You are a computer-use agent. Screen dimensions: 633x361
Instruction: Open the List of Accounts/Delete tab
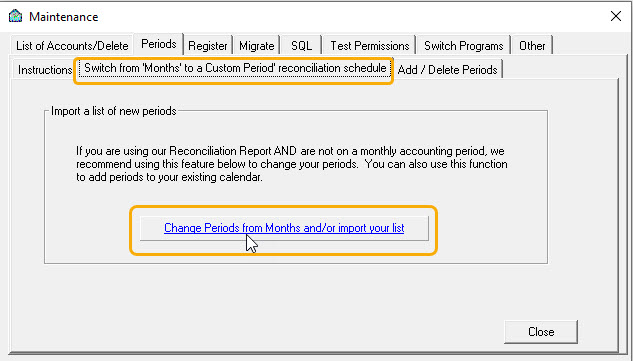pos(72,46)
